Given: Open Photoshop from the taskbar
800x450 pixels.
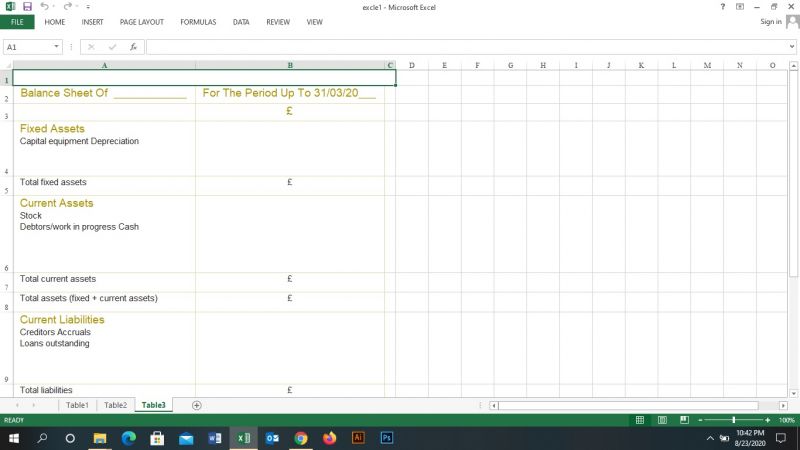Looking at the screenshot, I should click(387, 438).
